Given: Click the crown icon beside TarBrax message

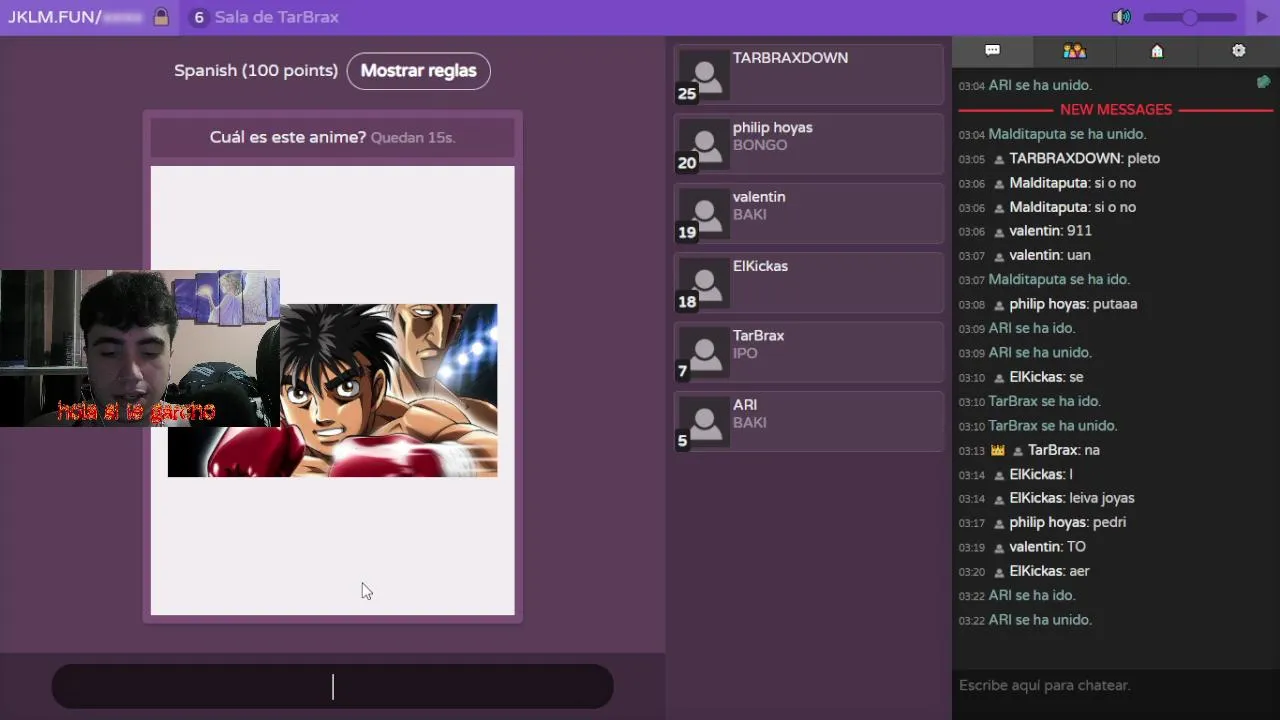Looking at the screenshot, I should [997, 450].
